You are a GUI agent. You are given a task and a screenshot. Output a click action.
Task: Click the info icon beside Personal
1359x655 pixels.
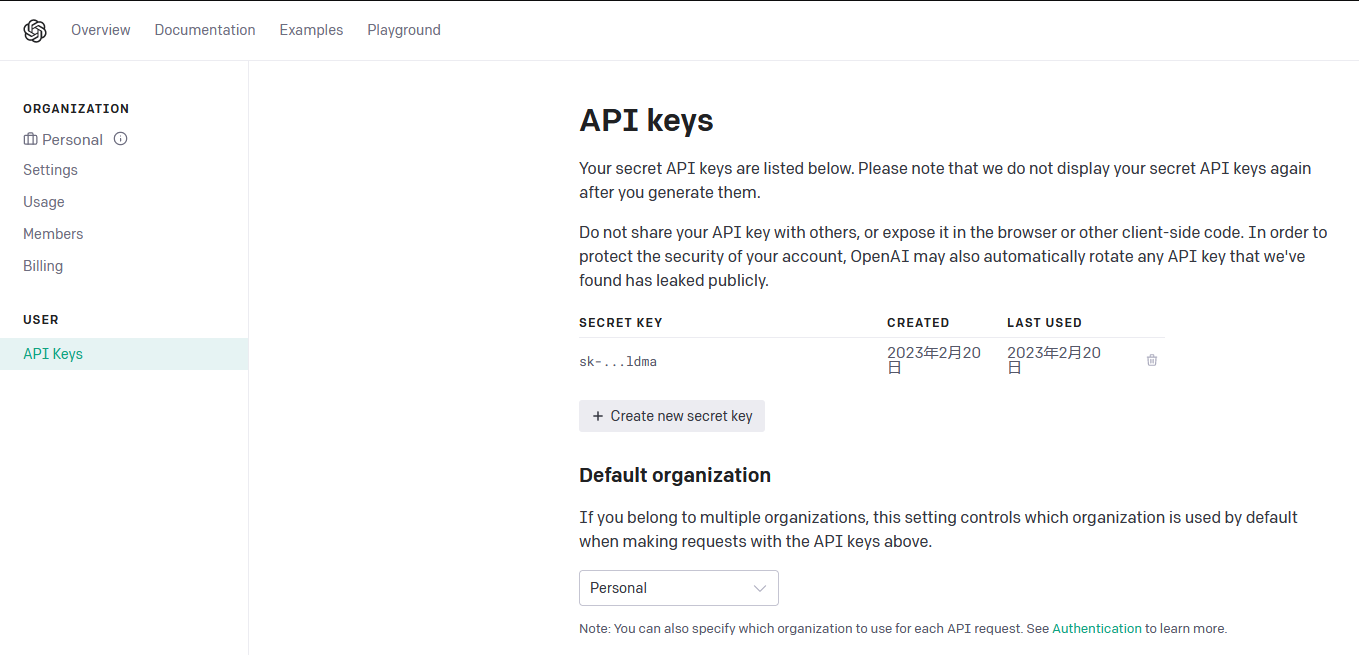click(x=121, y=139)
